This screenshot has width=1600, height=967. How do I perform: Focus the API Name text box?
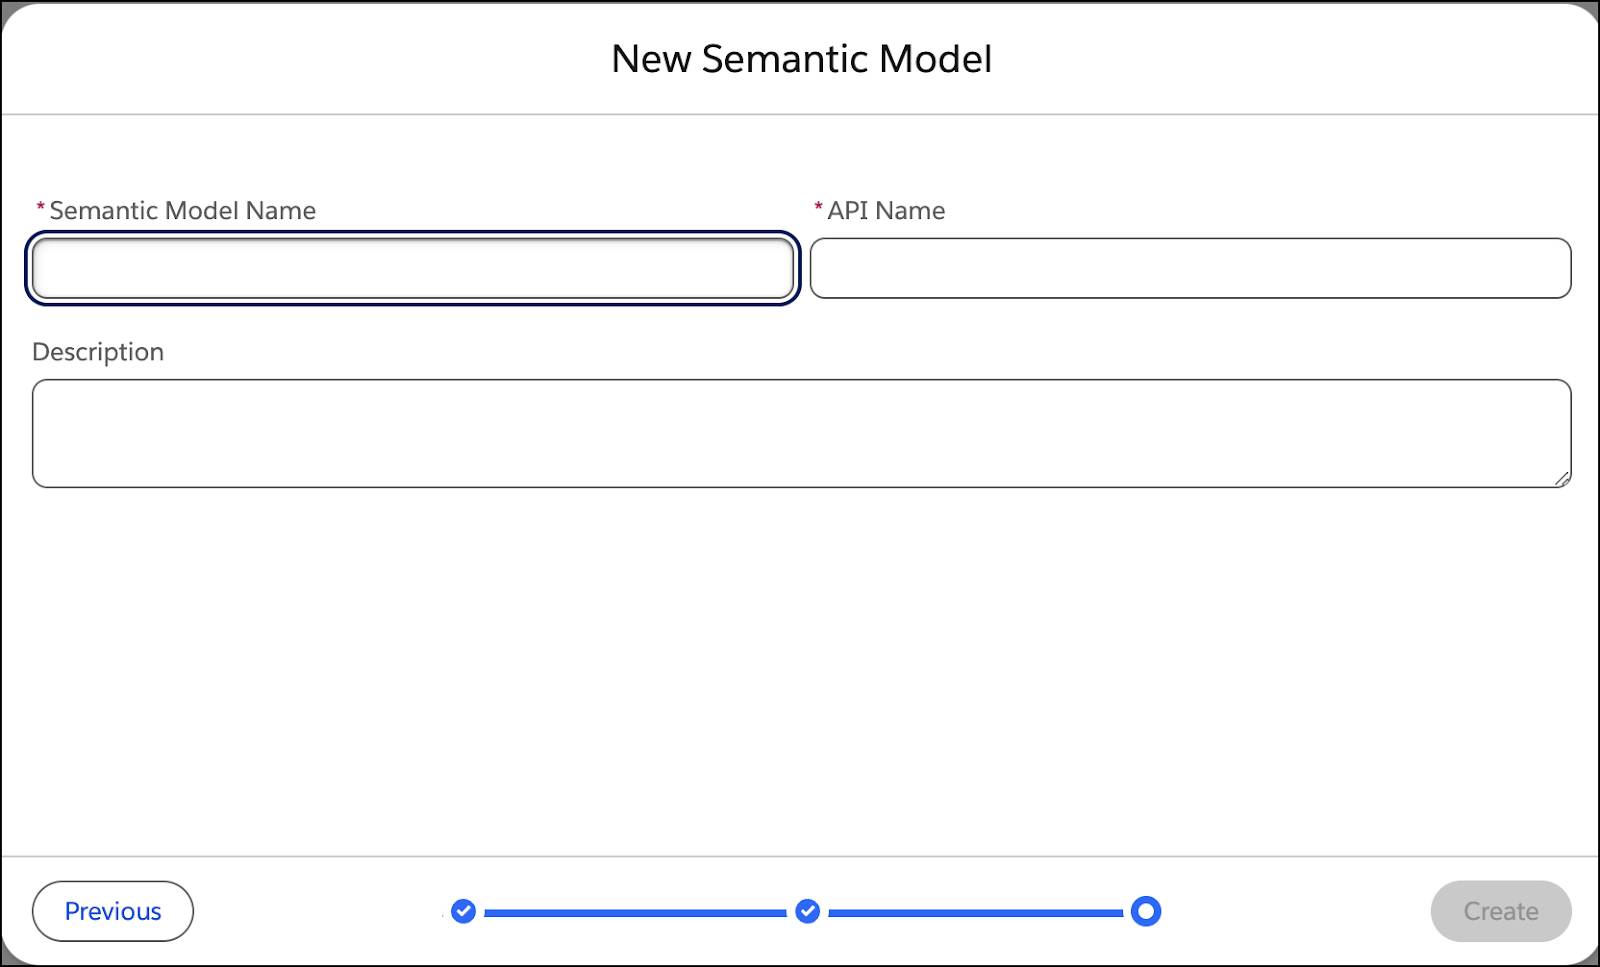pyautogui.click(x=1190, y=268)
